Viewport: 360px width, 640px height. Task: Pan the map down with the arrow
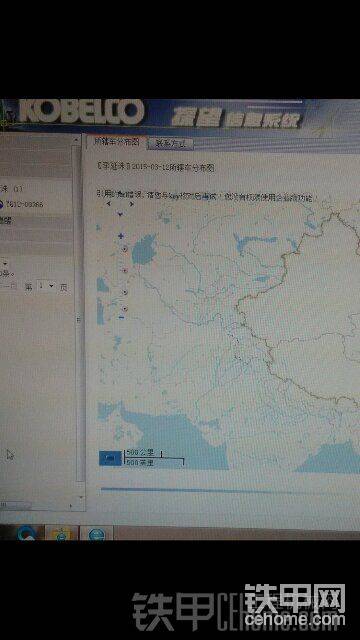click(120, 213)
